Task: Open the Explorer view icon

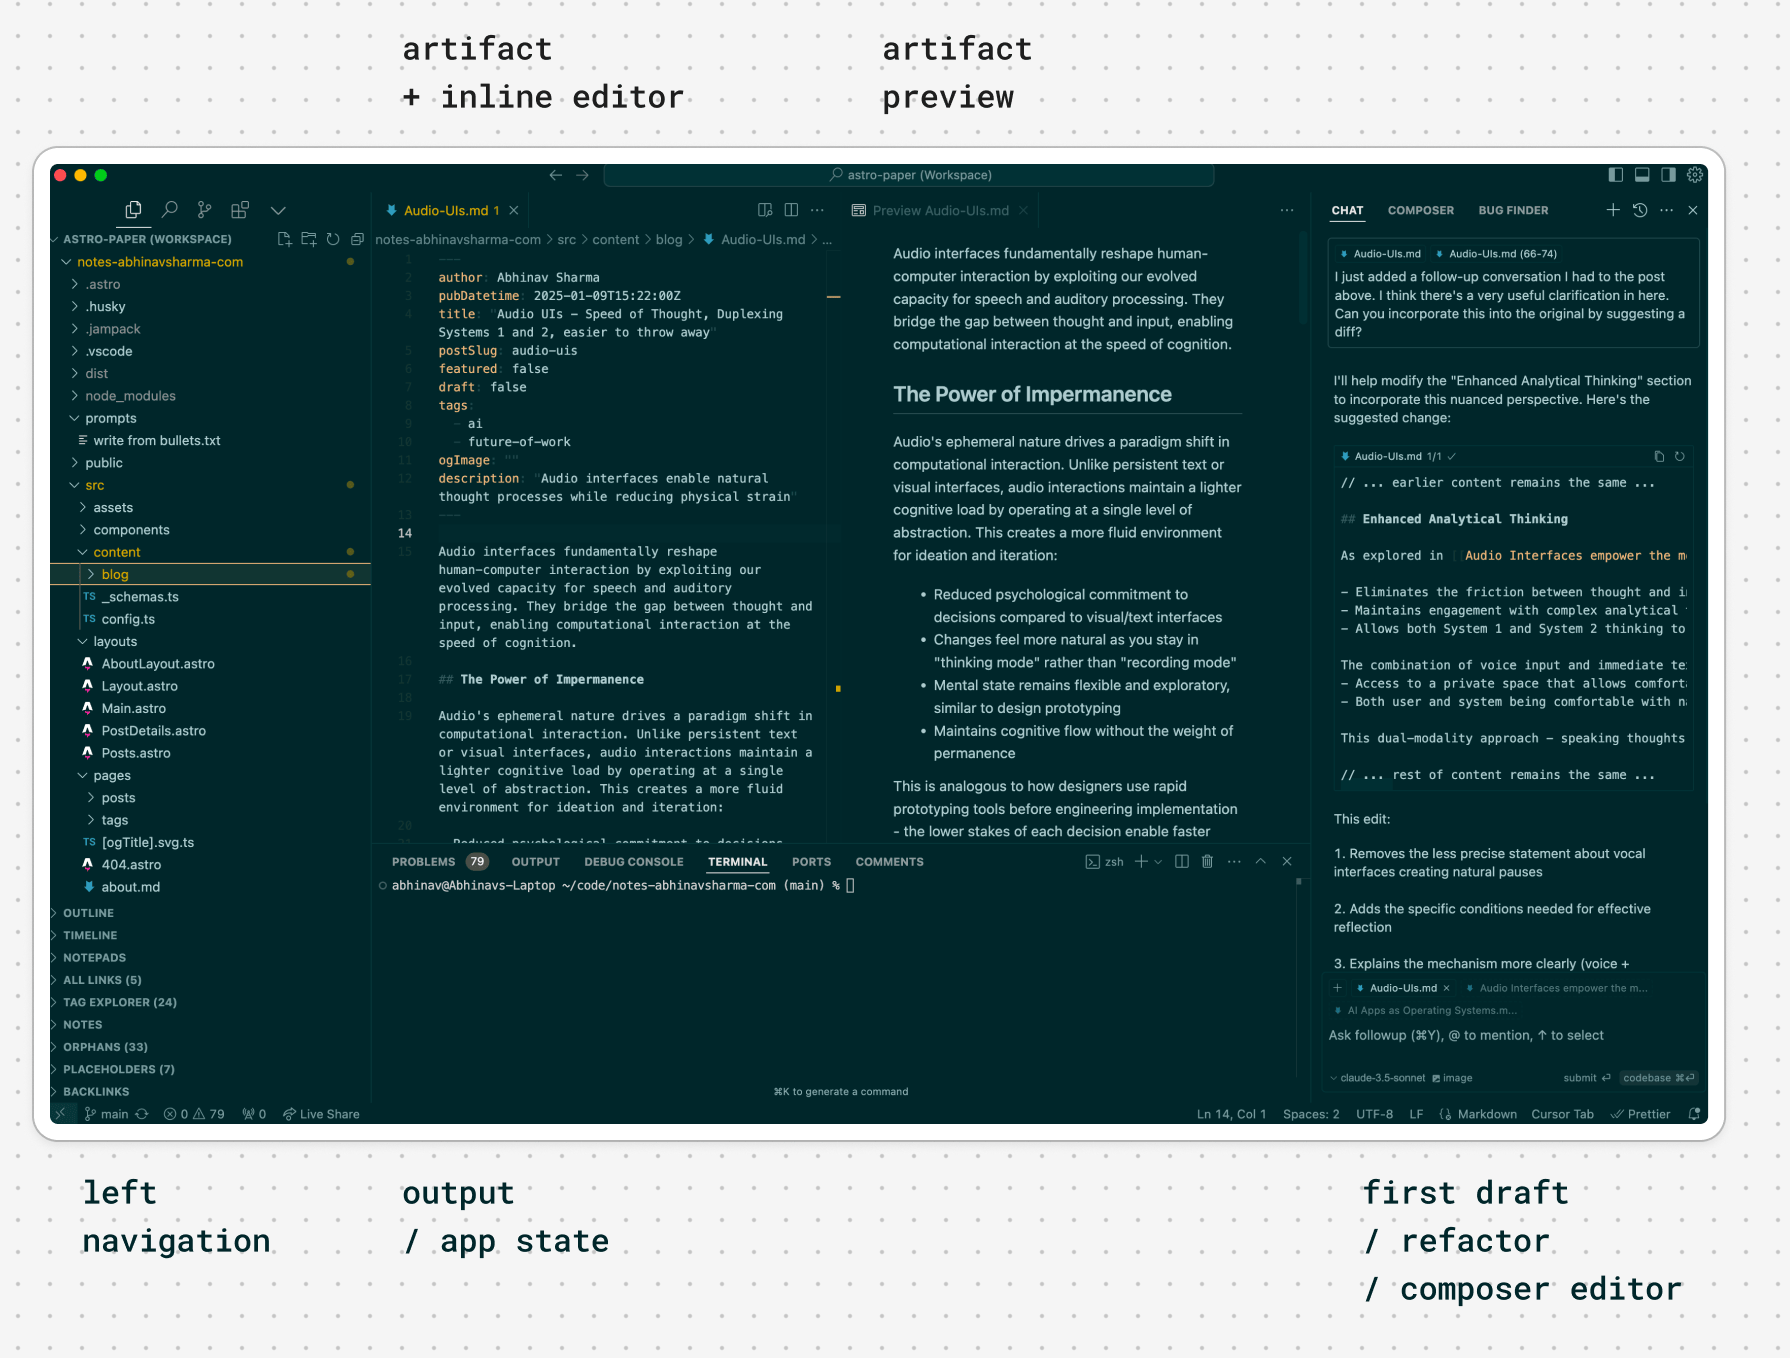Action: point(133,210)
